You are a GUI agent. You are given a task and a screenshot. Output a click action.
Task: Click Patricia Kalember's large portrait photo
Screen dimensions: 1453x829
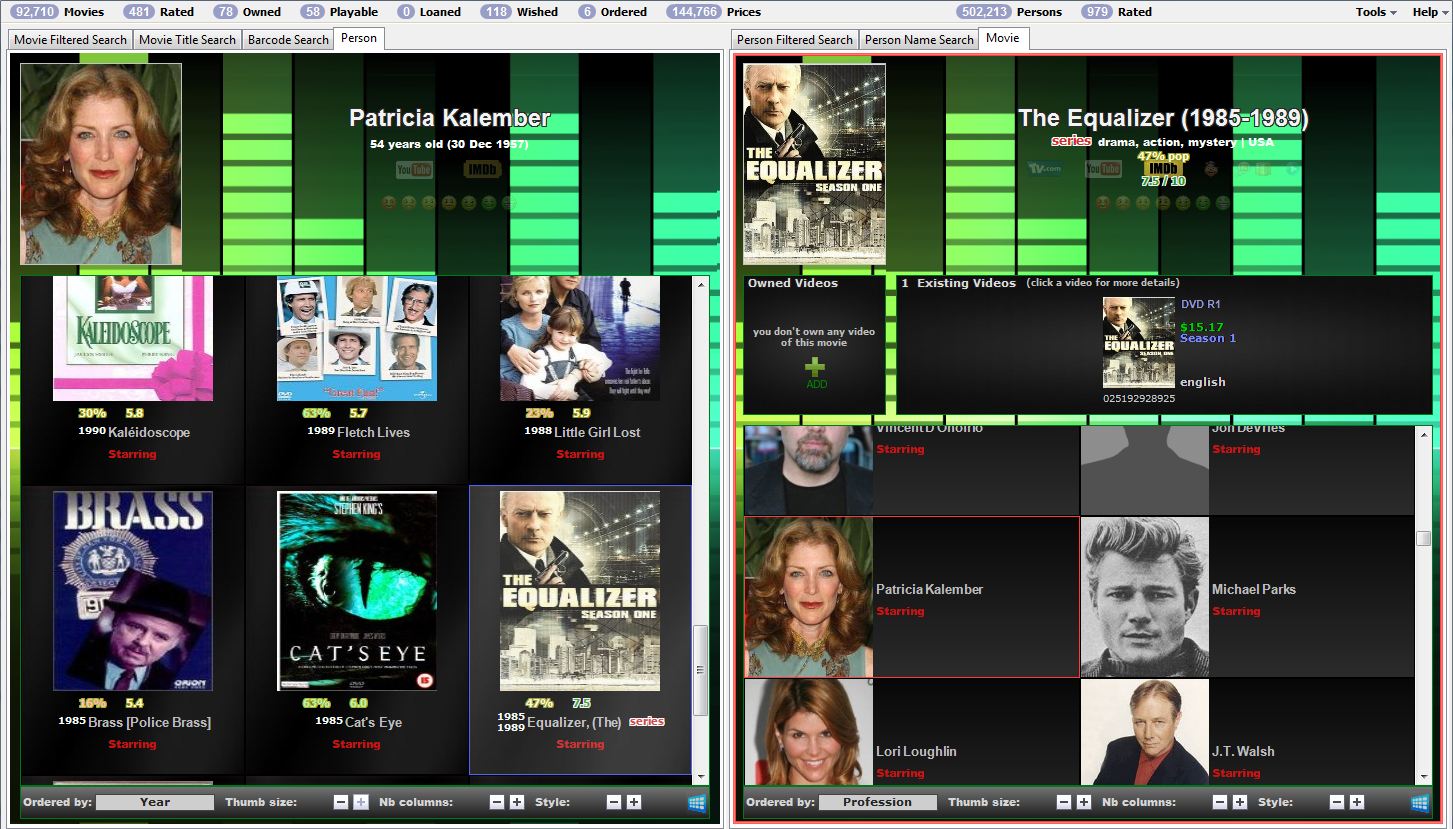(x=101, y=164)
